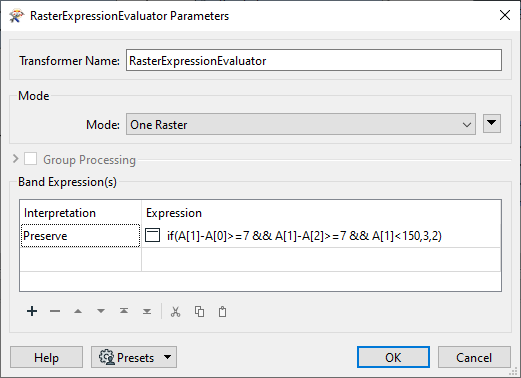The image size is (521, 378).
Task: Open the Presets dropdown menu
Action: pyautogui.click(x=134, y=357)
